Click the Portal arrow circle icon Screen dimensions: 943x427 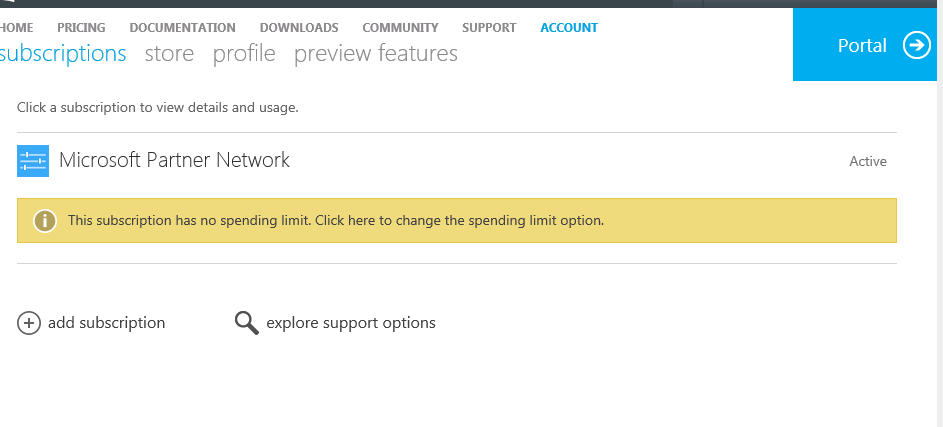[x=916, y=45]
